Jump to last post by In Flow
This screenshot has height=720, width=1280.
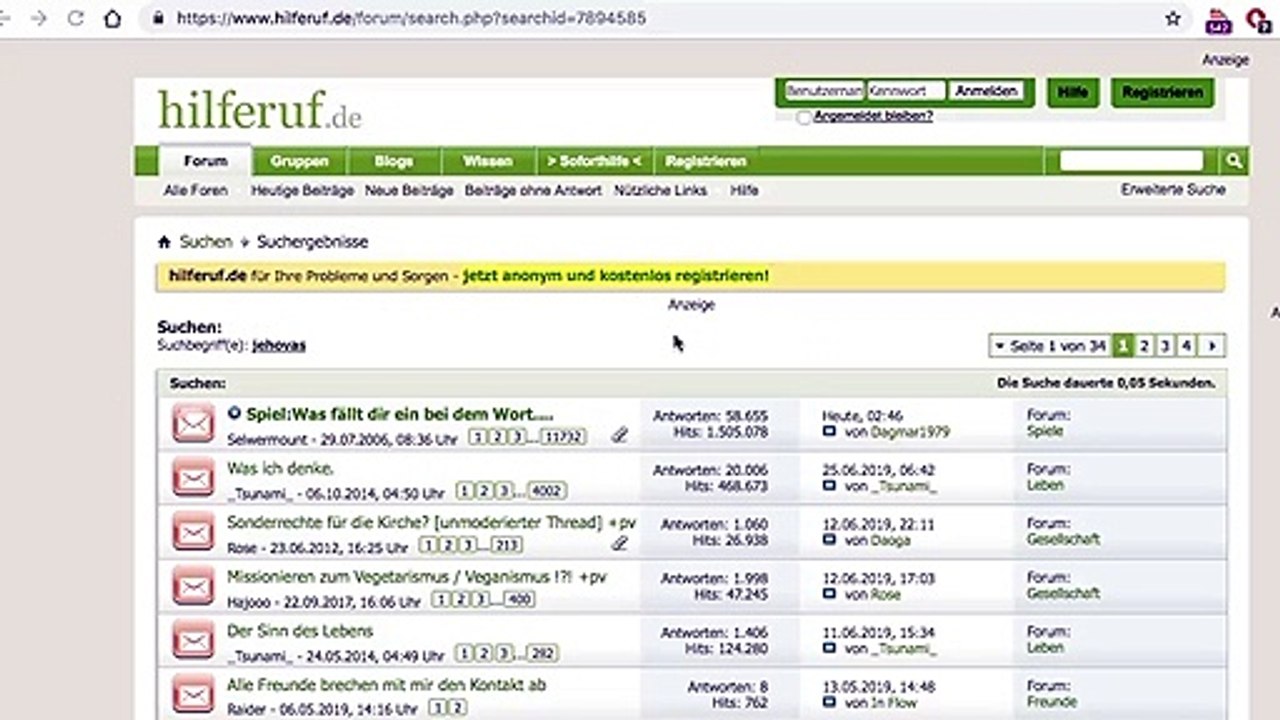point(829,702)
